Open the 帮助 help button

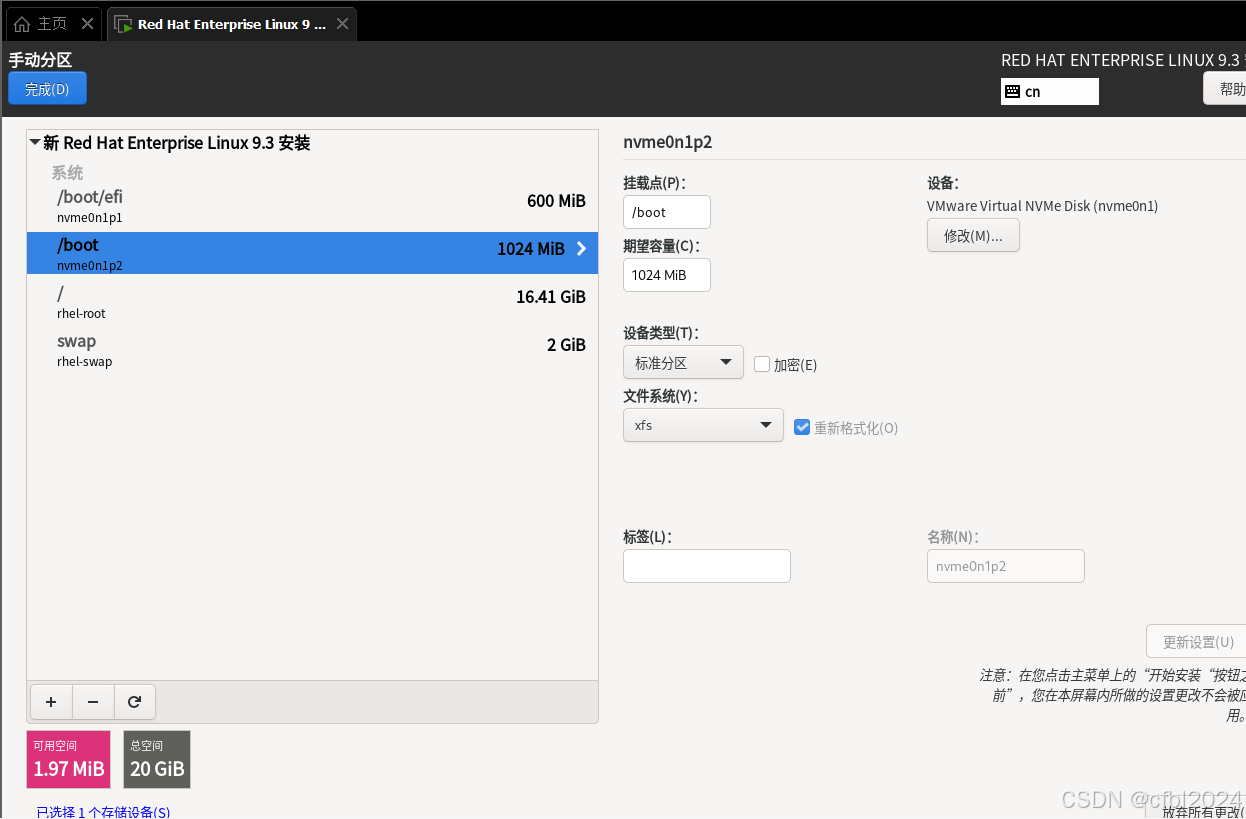1225,89
